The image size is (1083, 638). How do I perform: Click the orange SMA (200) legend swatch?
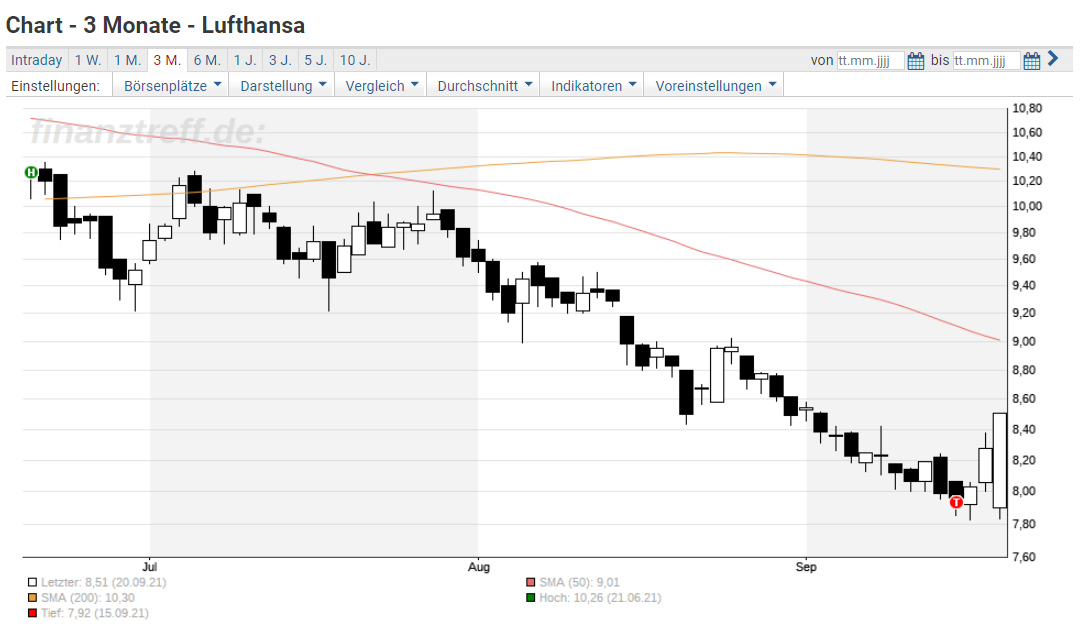click(32, 597)
